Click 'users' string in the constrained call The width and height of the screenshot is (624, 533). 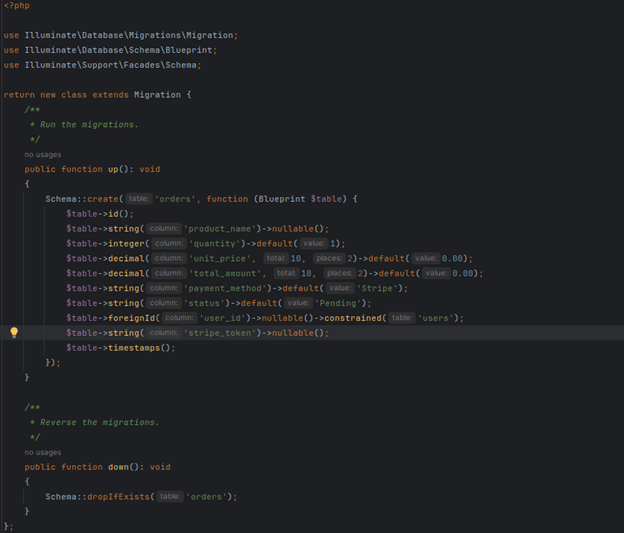click(438, 318)
